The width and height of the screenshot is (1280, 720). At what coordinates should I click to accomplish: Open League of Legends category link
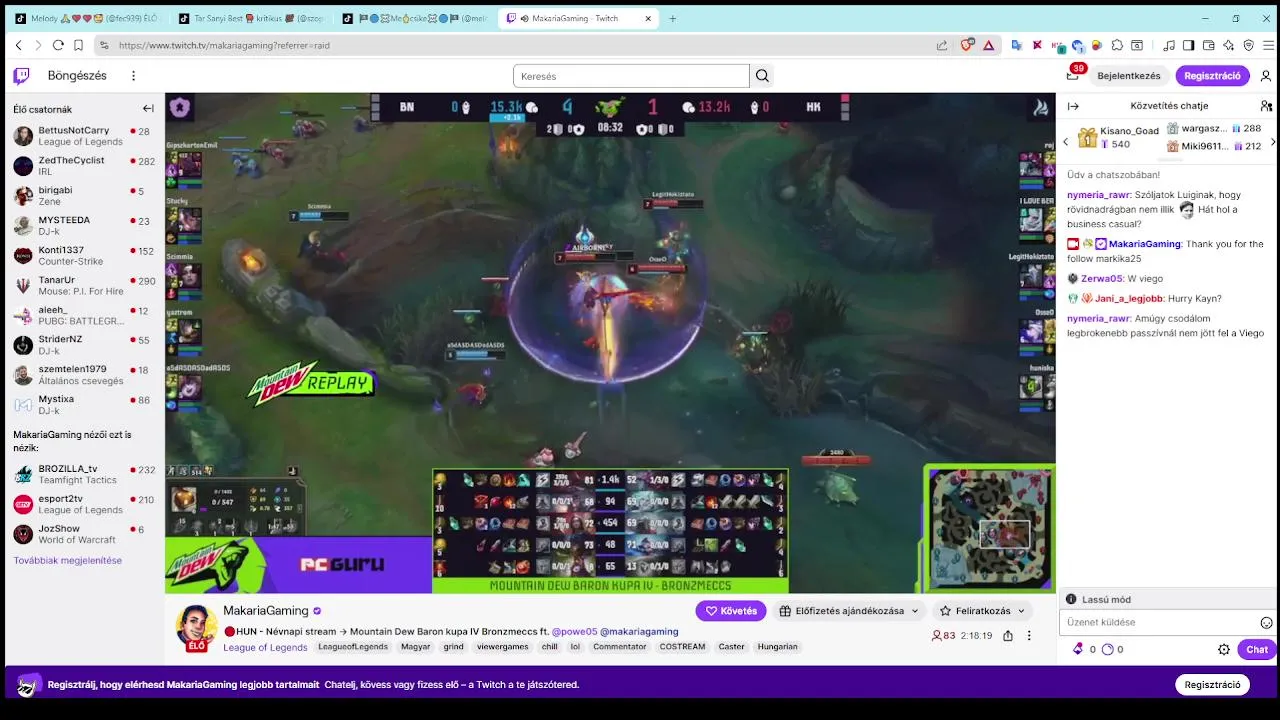(265, 647)
